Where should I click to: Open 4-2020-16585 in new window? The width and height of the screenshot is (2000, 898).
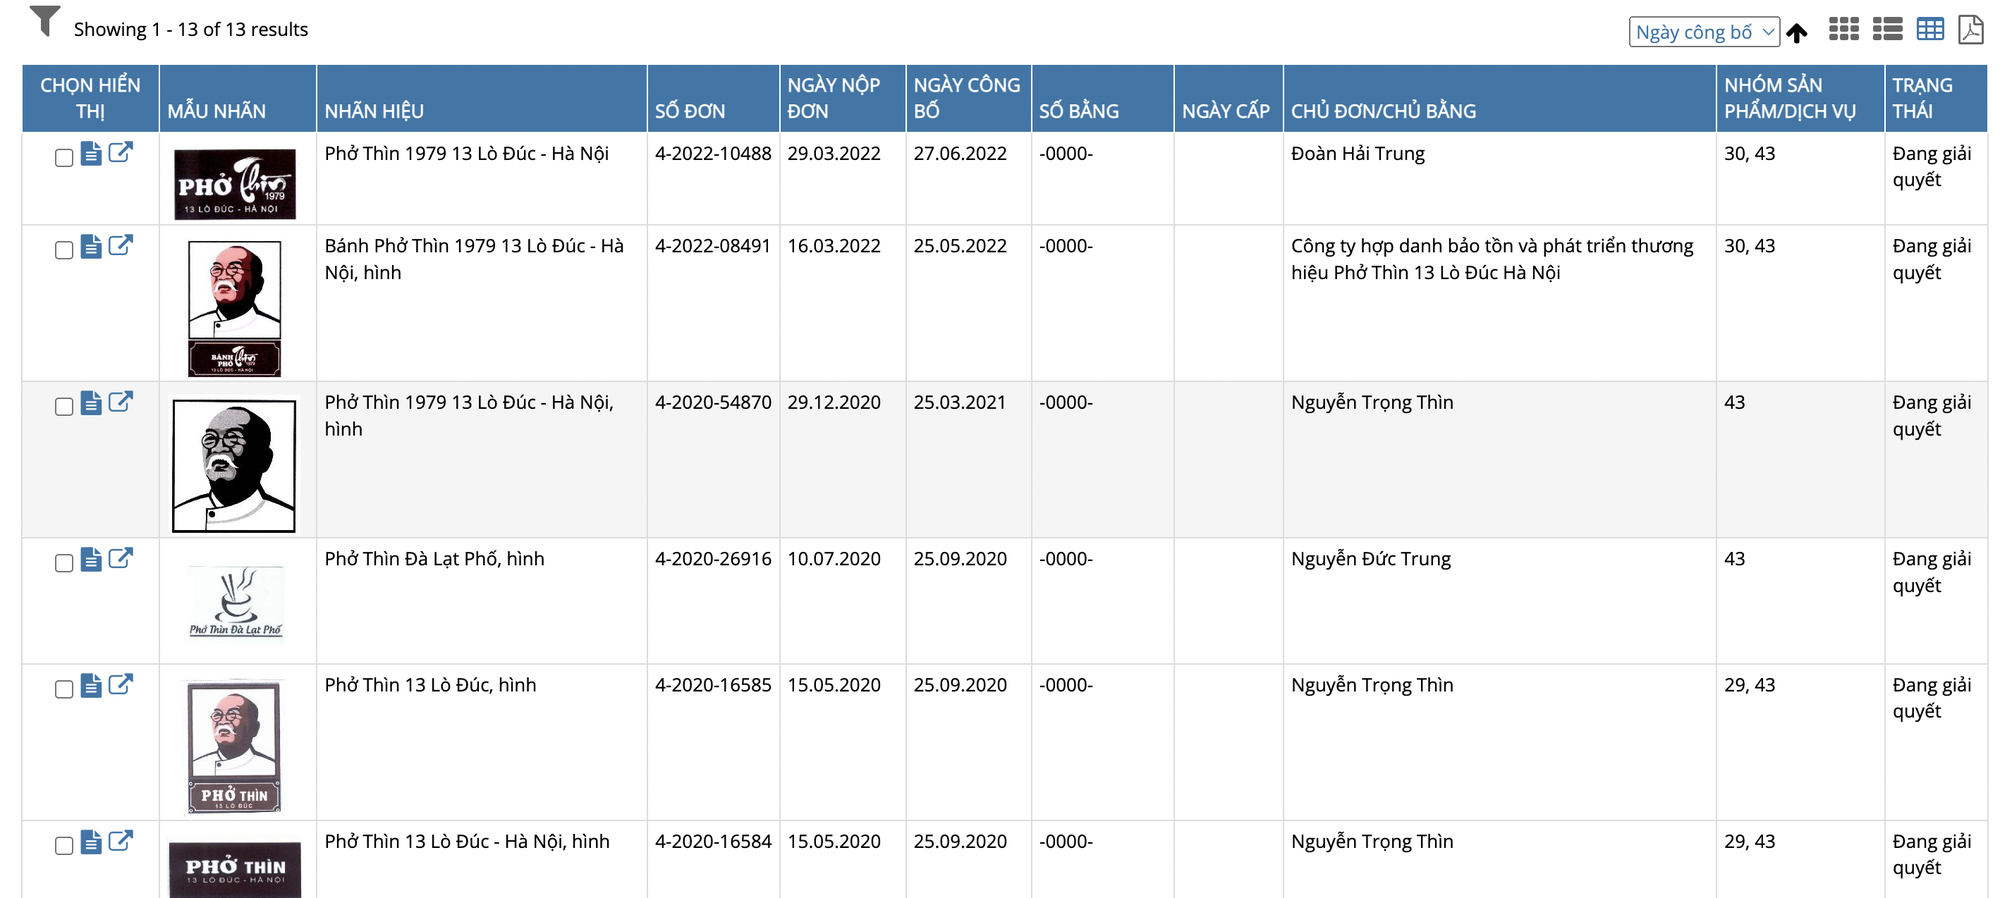click(120, 684)
